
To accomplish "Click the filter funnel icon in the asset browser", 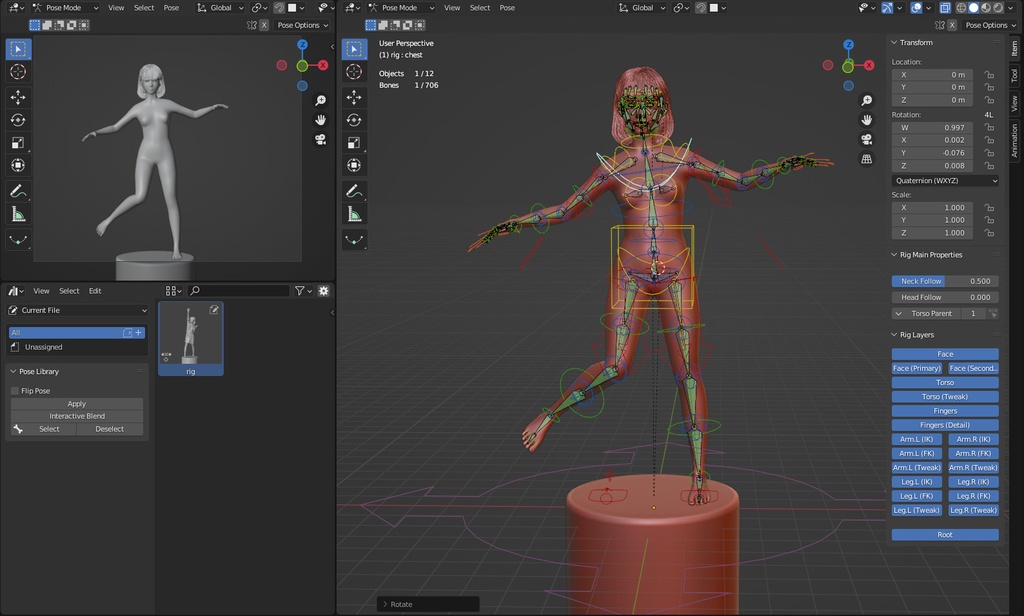I will tap(301, 290).
